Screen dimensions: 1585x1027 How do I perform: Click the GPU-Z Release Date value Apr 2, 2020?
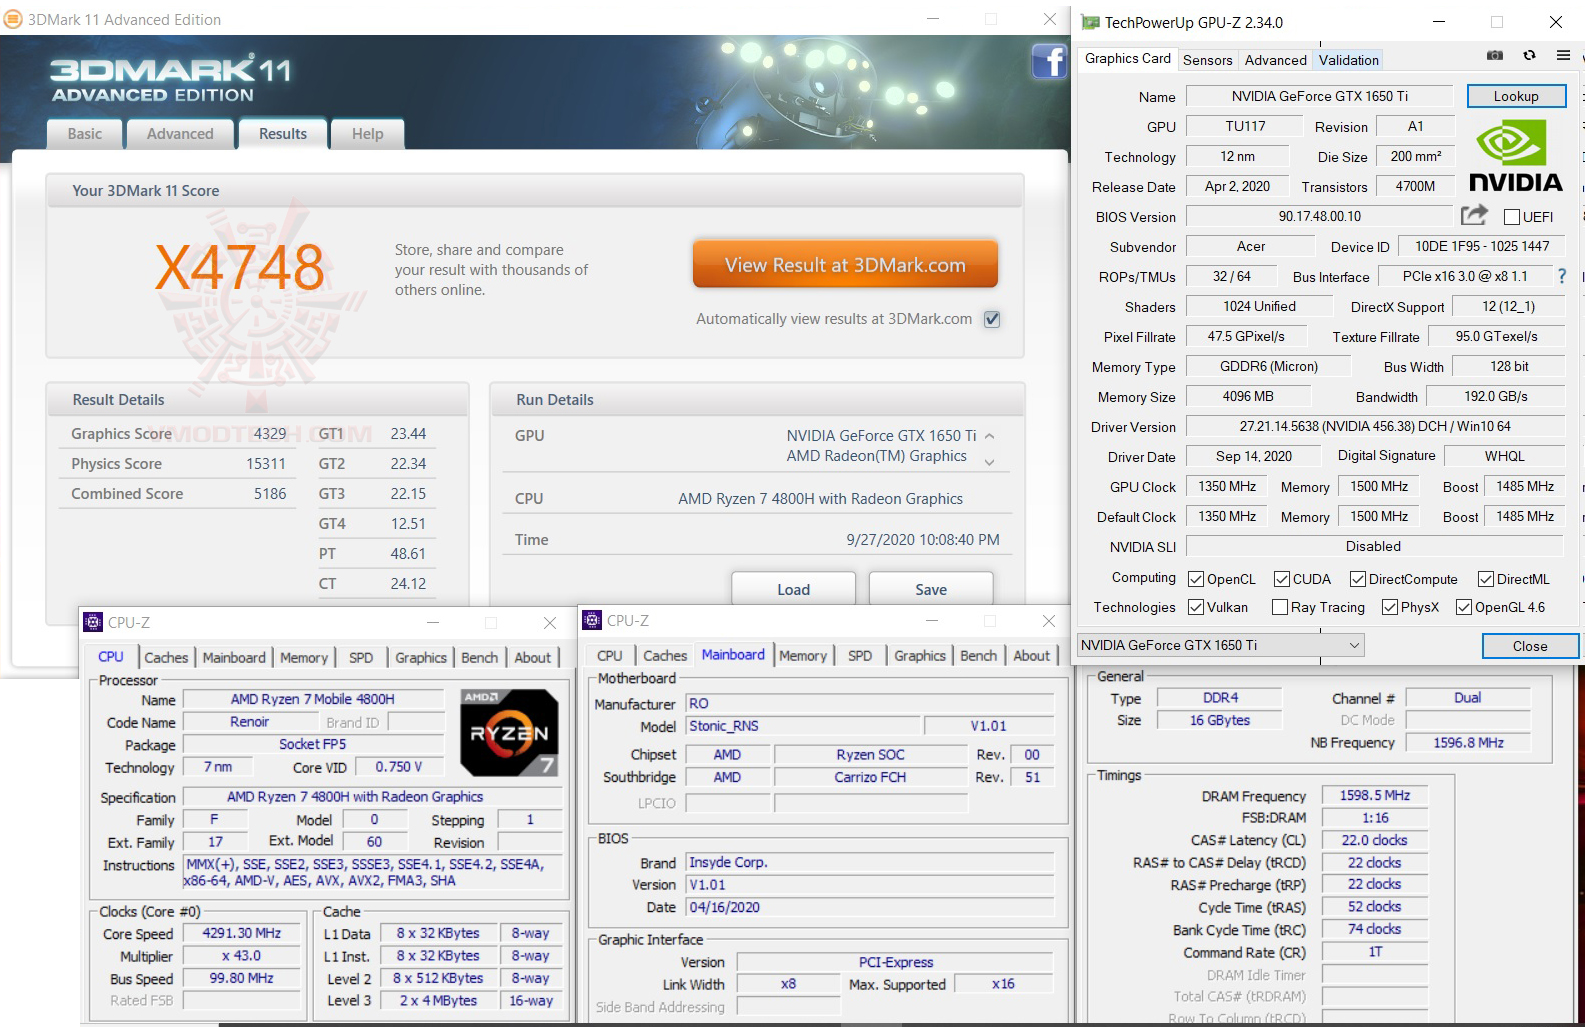pos(1237,186)
